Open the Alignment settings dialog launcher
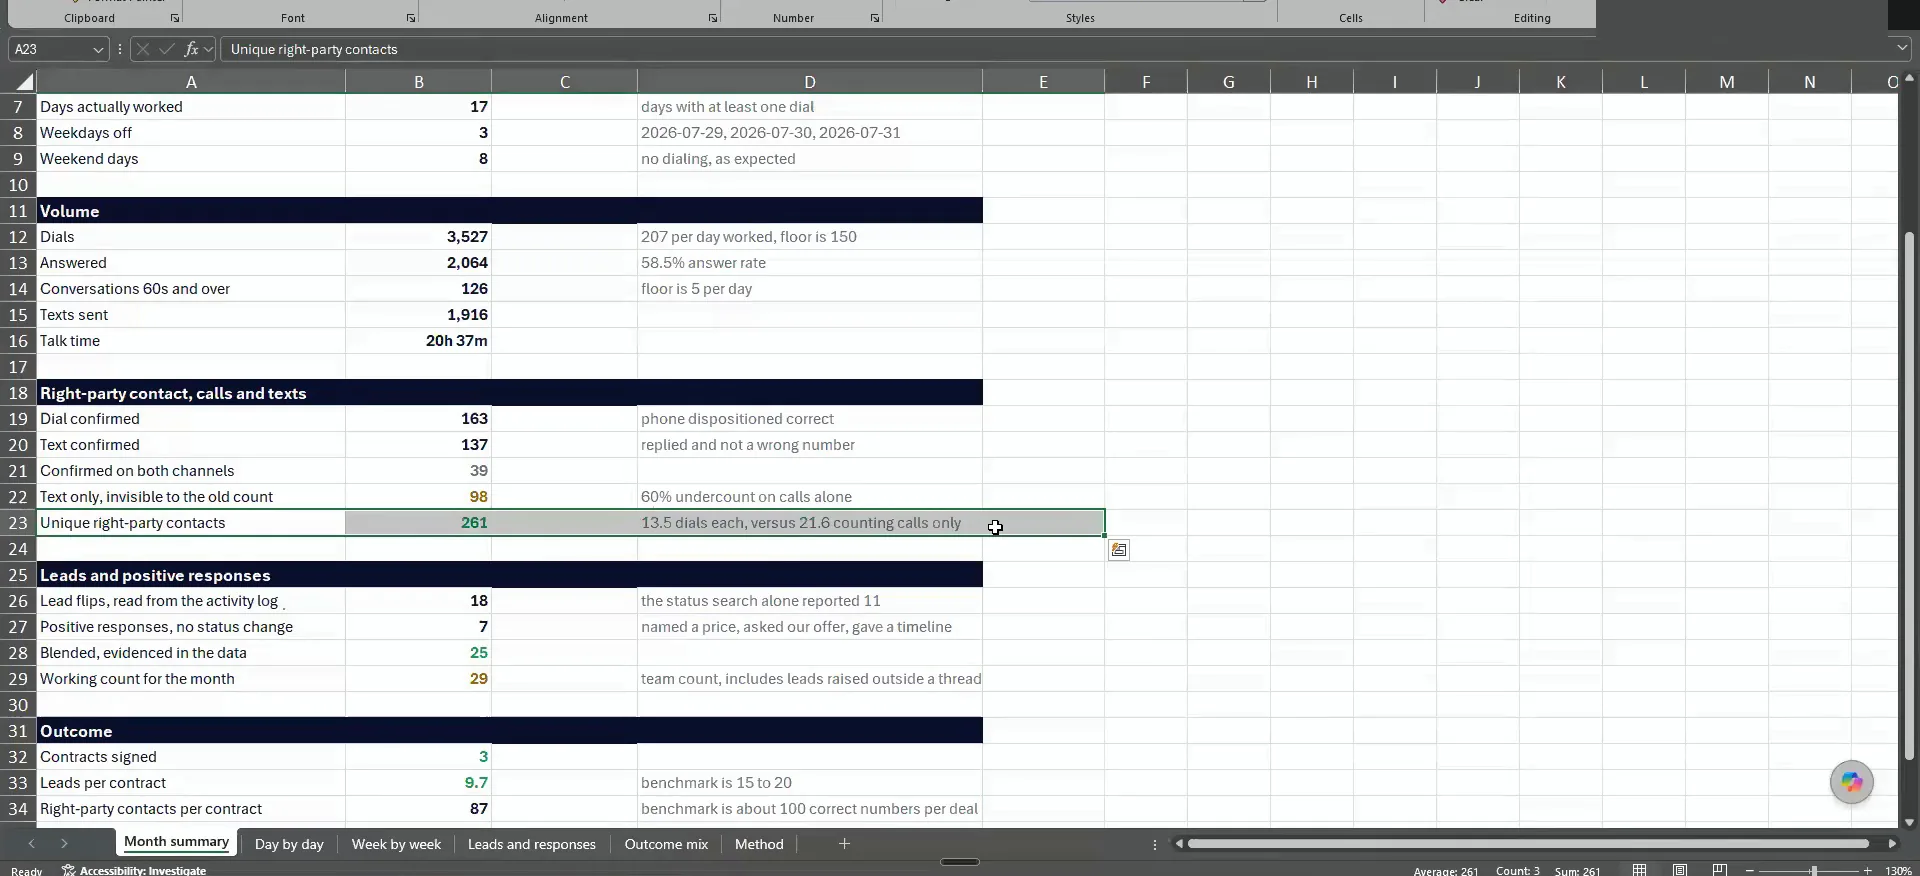Screen dimensions: 1920x876 [713, 18]
